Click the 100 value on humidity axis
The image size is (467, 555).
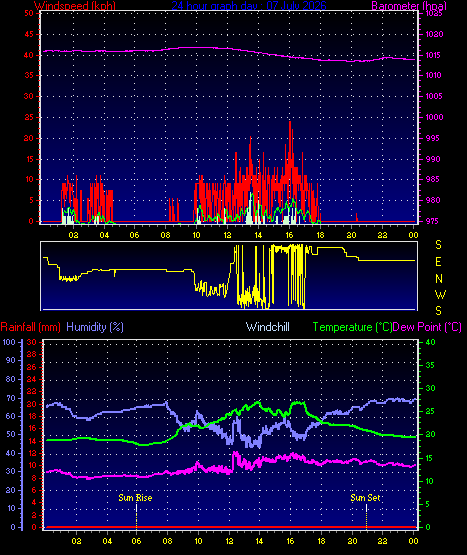[x=9, y=342]
